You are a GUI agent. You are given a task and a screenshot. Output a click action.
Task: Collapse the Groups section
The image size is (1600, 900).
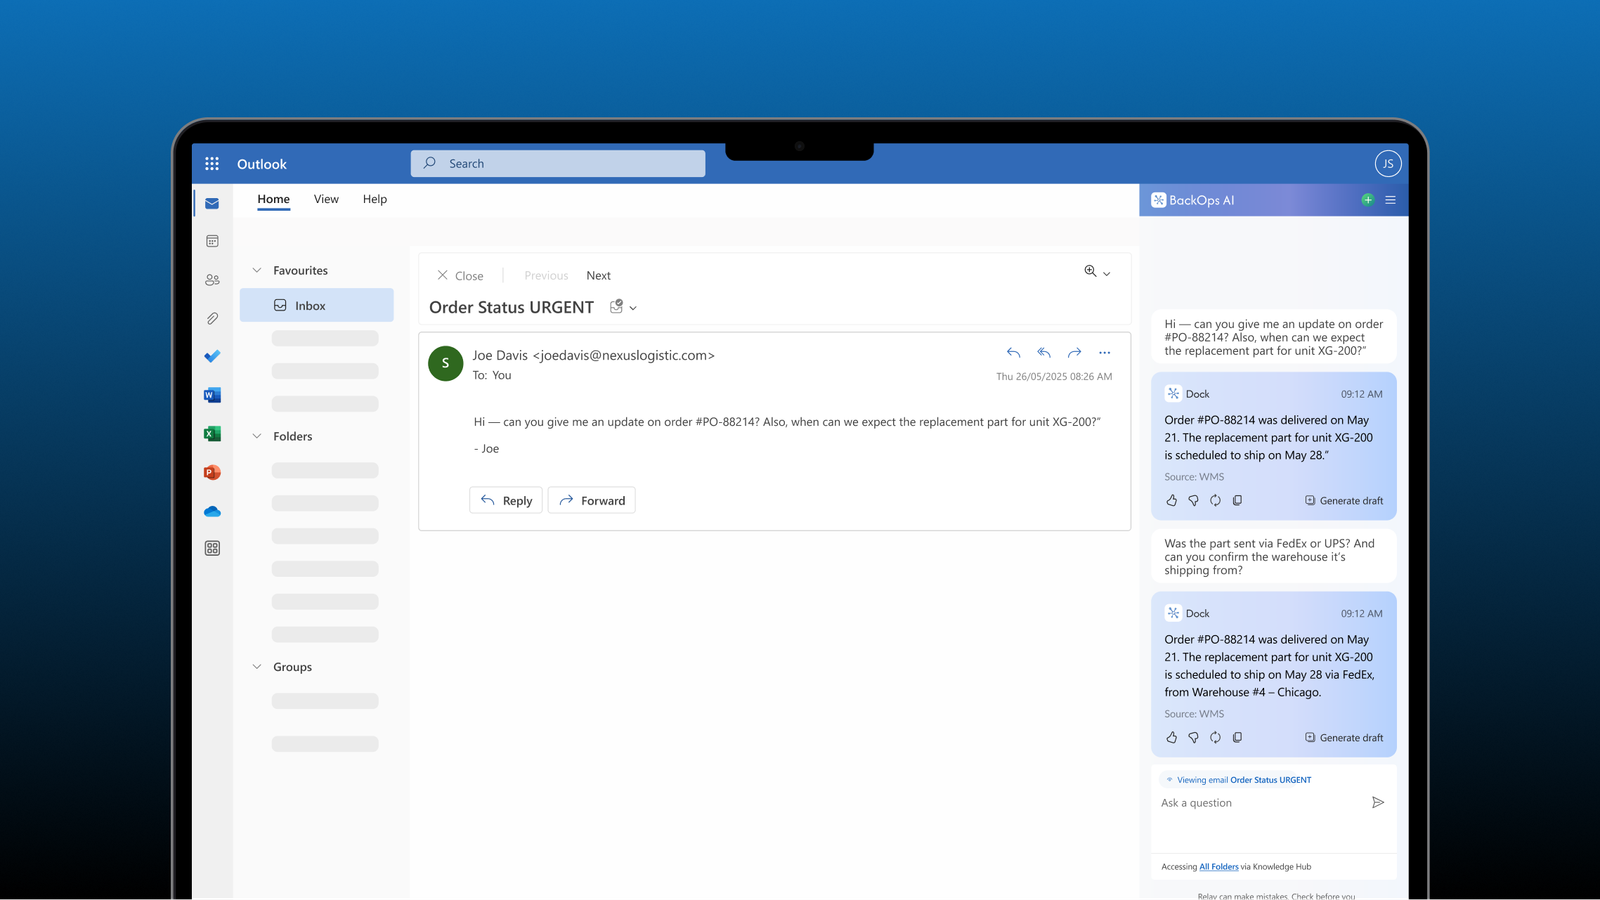257,667
